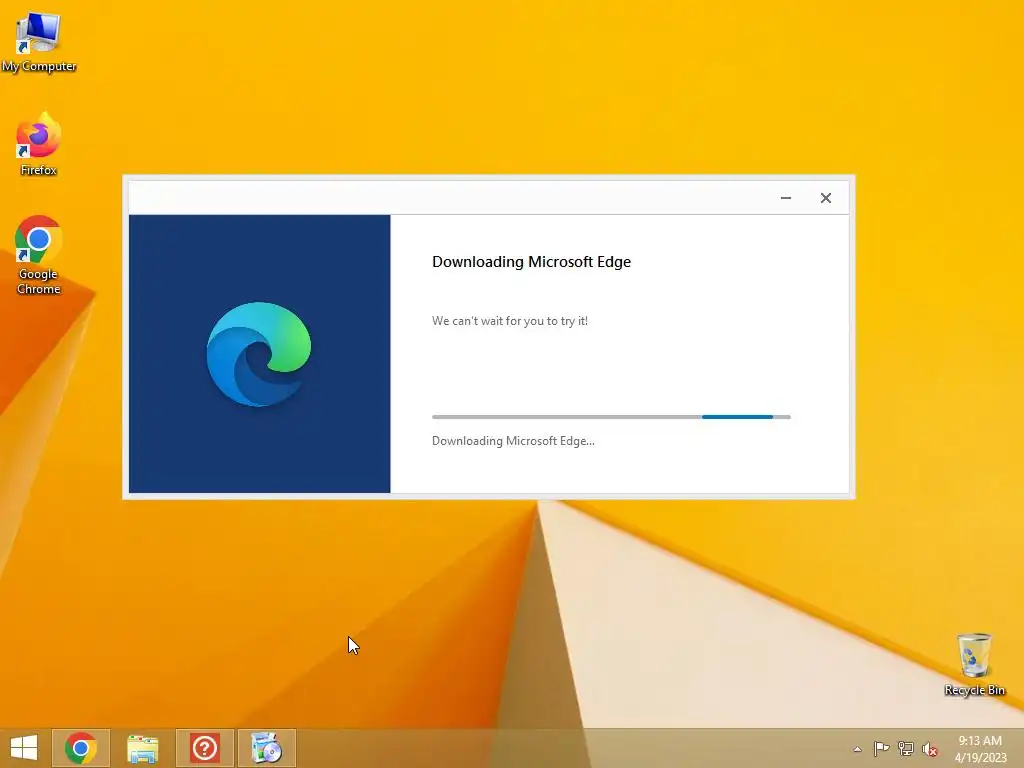The height and width of the screenshot is (768, 1024).
Task: Open My Computer desktop icon
Action: pos(39,42)
